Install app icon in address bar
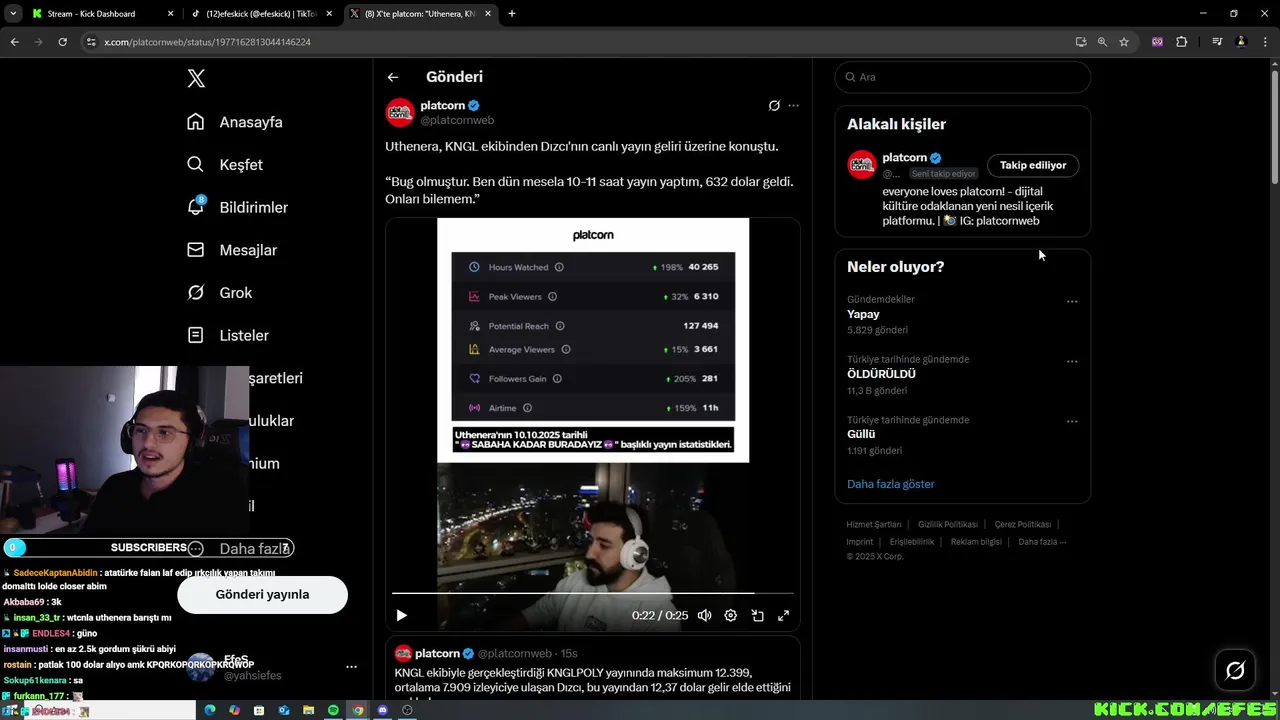Image resolution: width=1280 pixels, height=720 pixels. (1081, 42)
